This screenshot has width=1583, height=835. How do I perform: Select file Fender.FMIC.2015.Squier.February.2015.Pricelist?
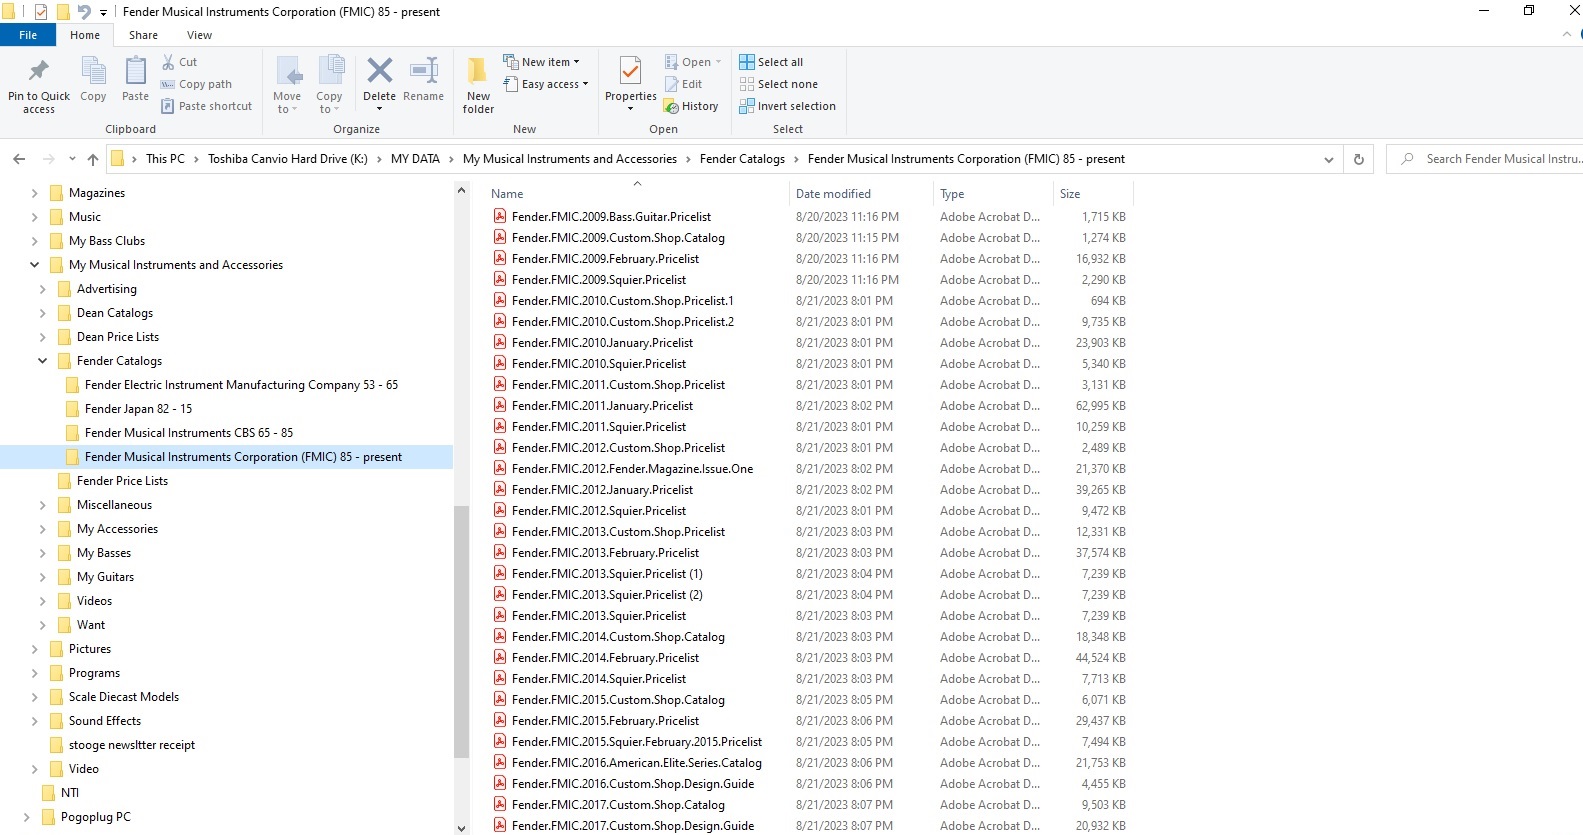click(636, 742)
